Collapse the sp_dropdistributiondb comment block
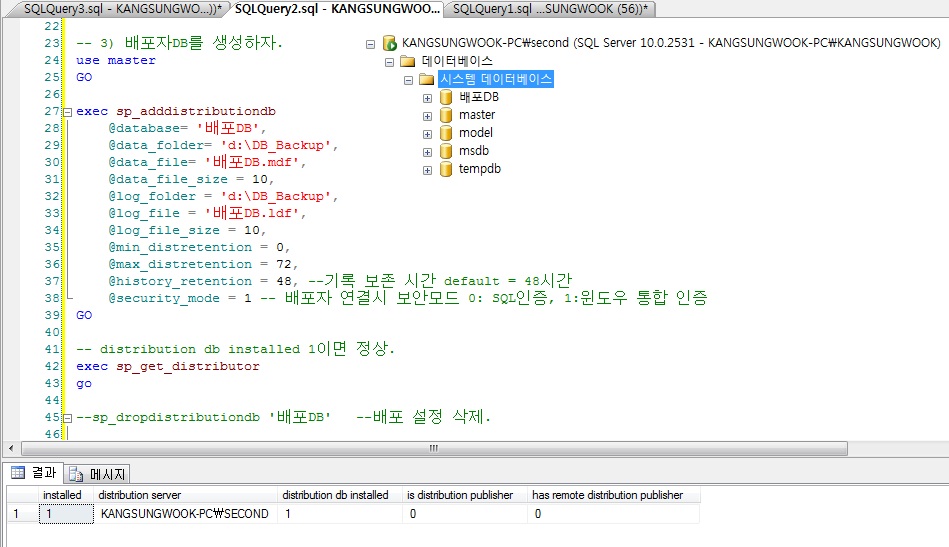 pos(68,418)
